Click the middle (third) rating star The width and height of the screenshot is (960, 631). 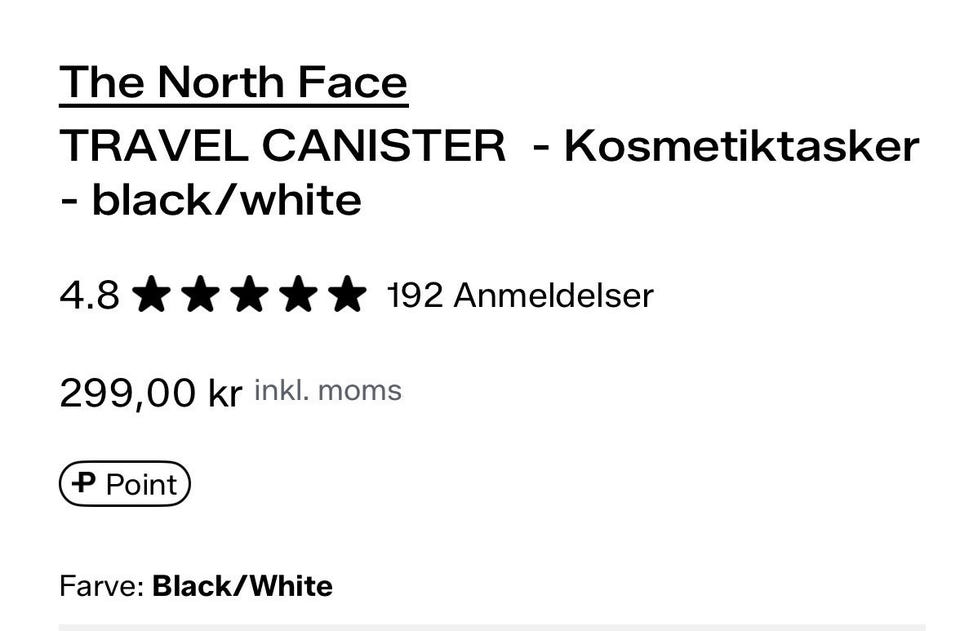pyautogui.click(x=249, y=296)
